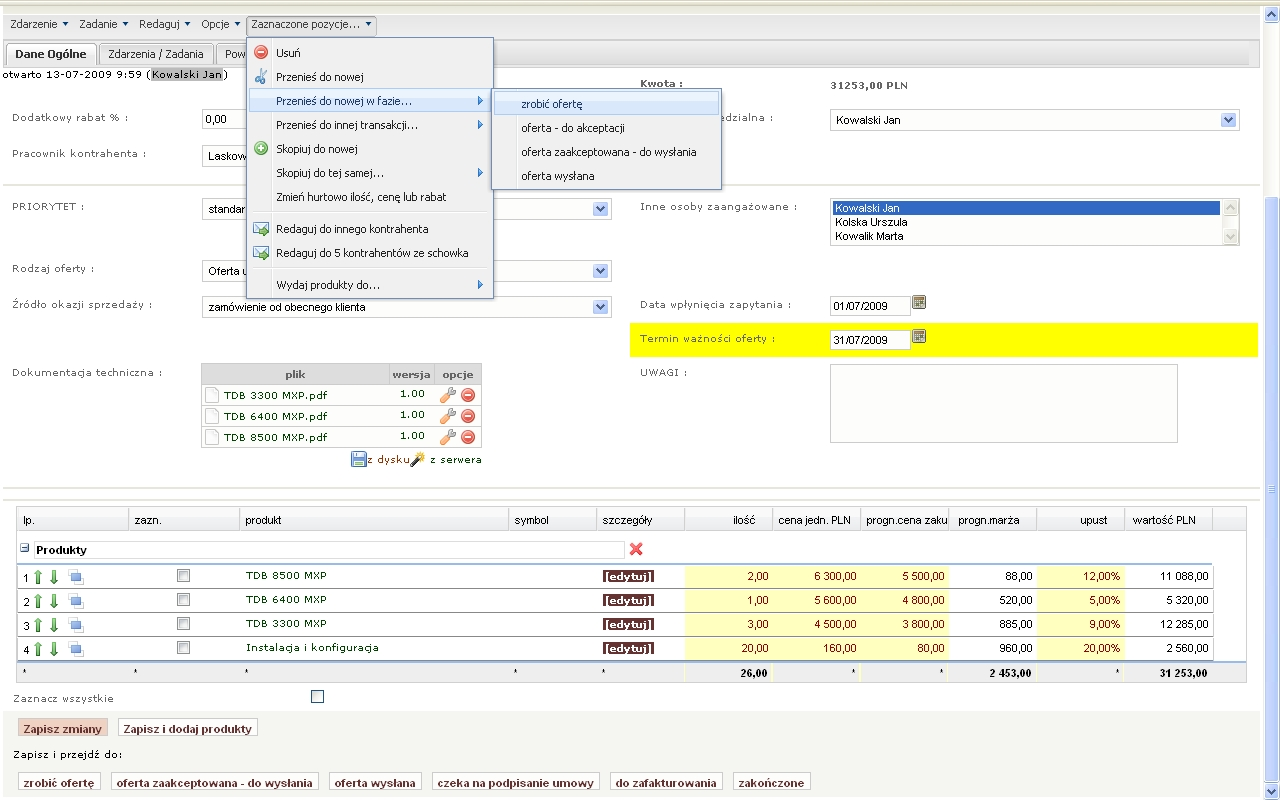Move TDB 3300 MXP row down
Screen dimensions: 1280x800
pos(54,624)
